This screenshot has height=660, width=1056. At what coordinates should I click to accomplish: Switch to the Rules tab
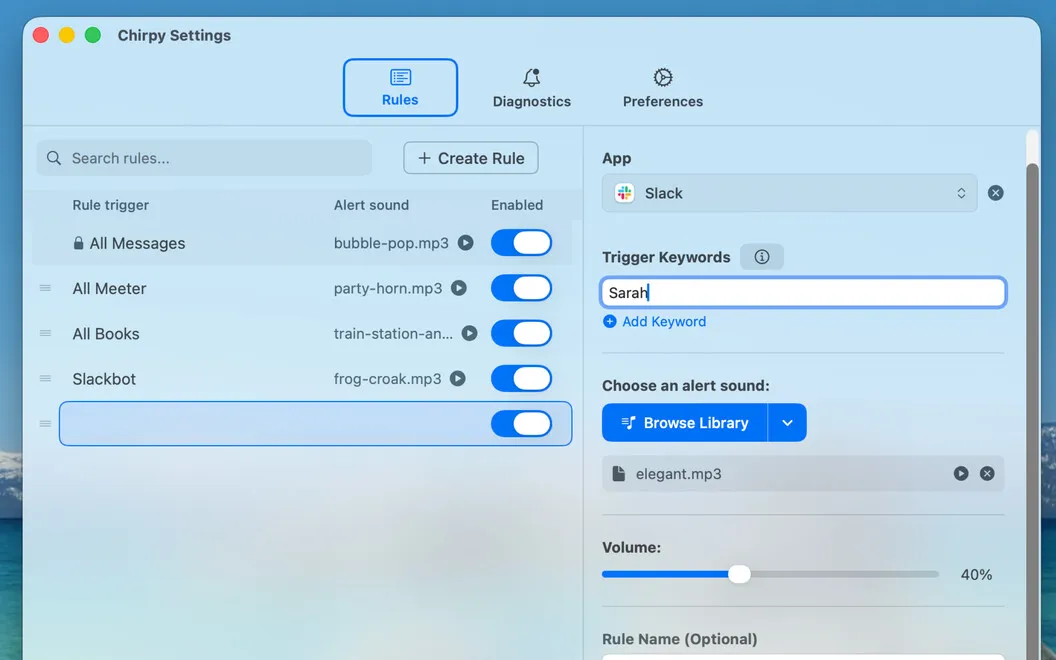[x=400, y=88]
